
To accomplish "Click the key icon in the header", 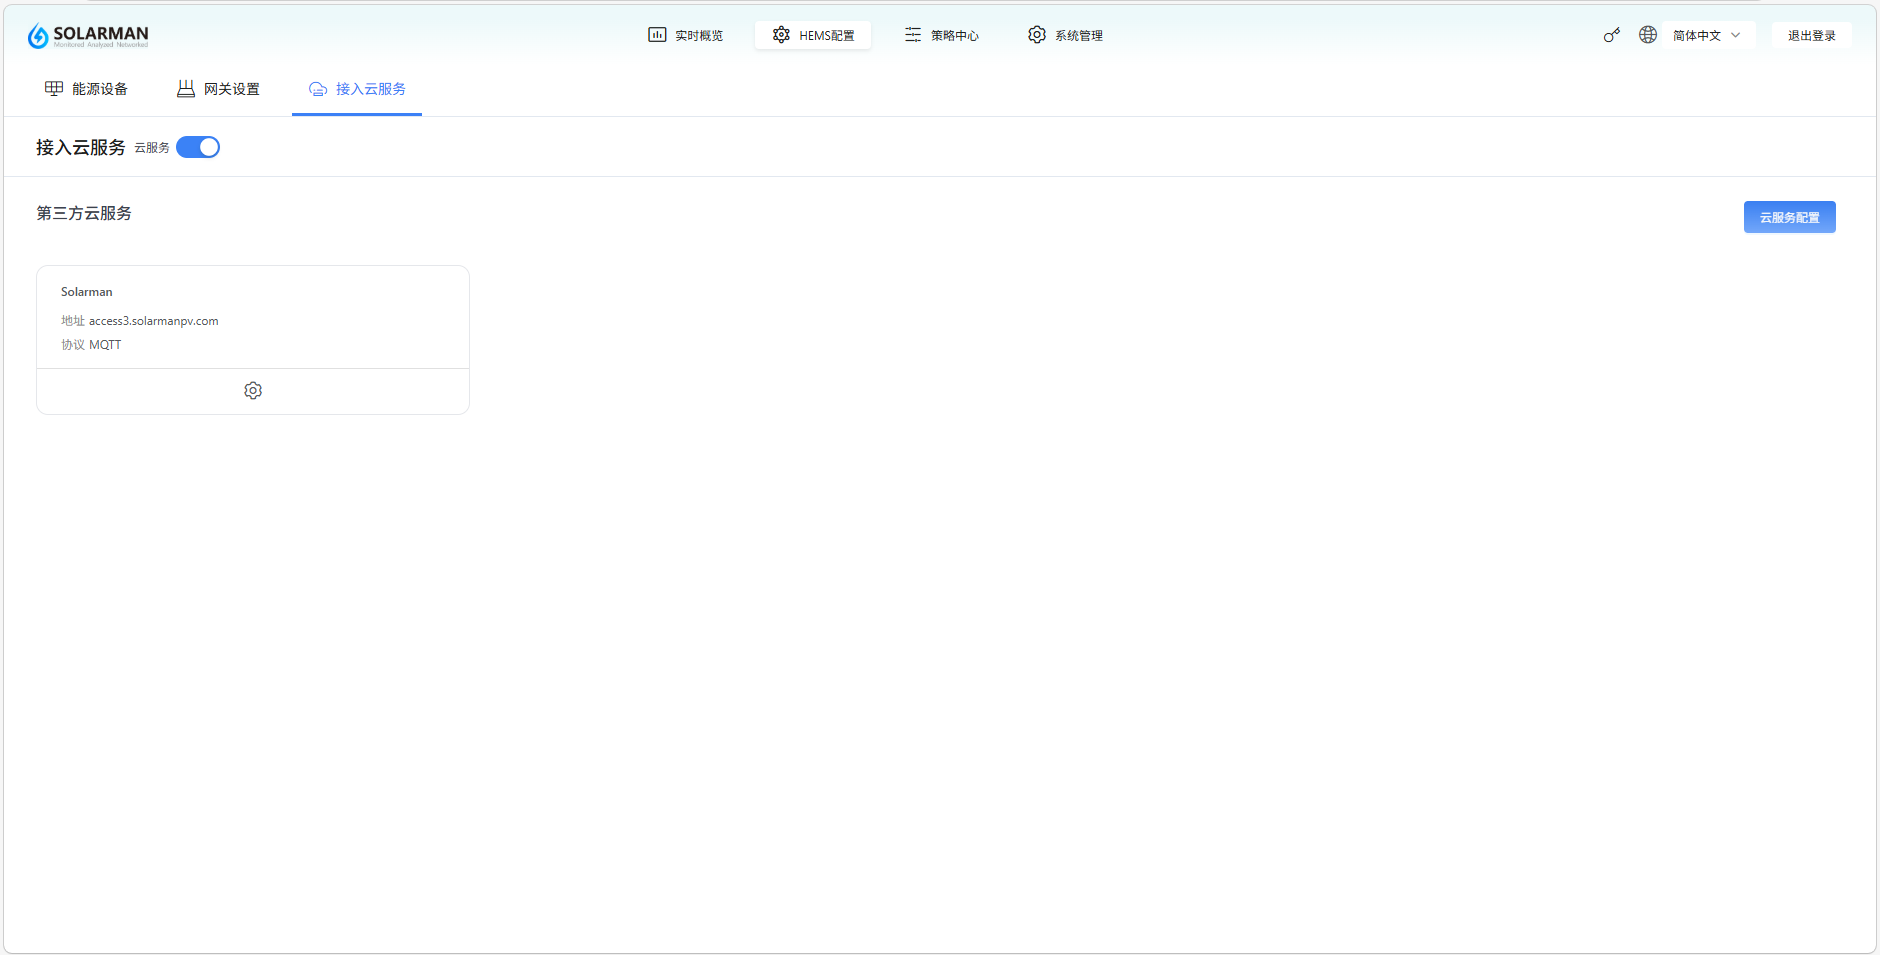I will tap(1611, 35).
